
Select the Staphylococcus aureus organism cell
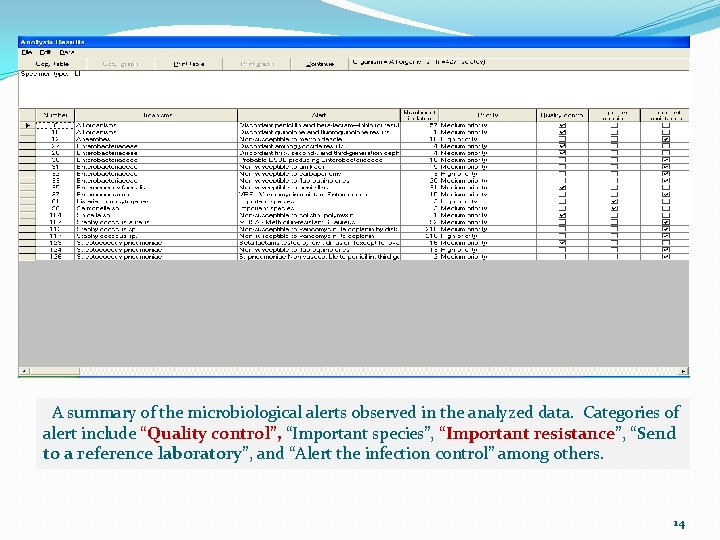[156, 222]
